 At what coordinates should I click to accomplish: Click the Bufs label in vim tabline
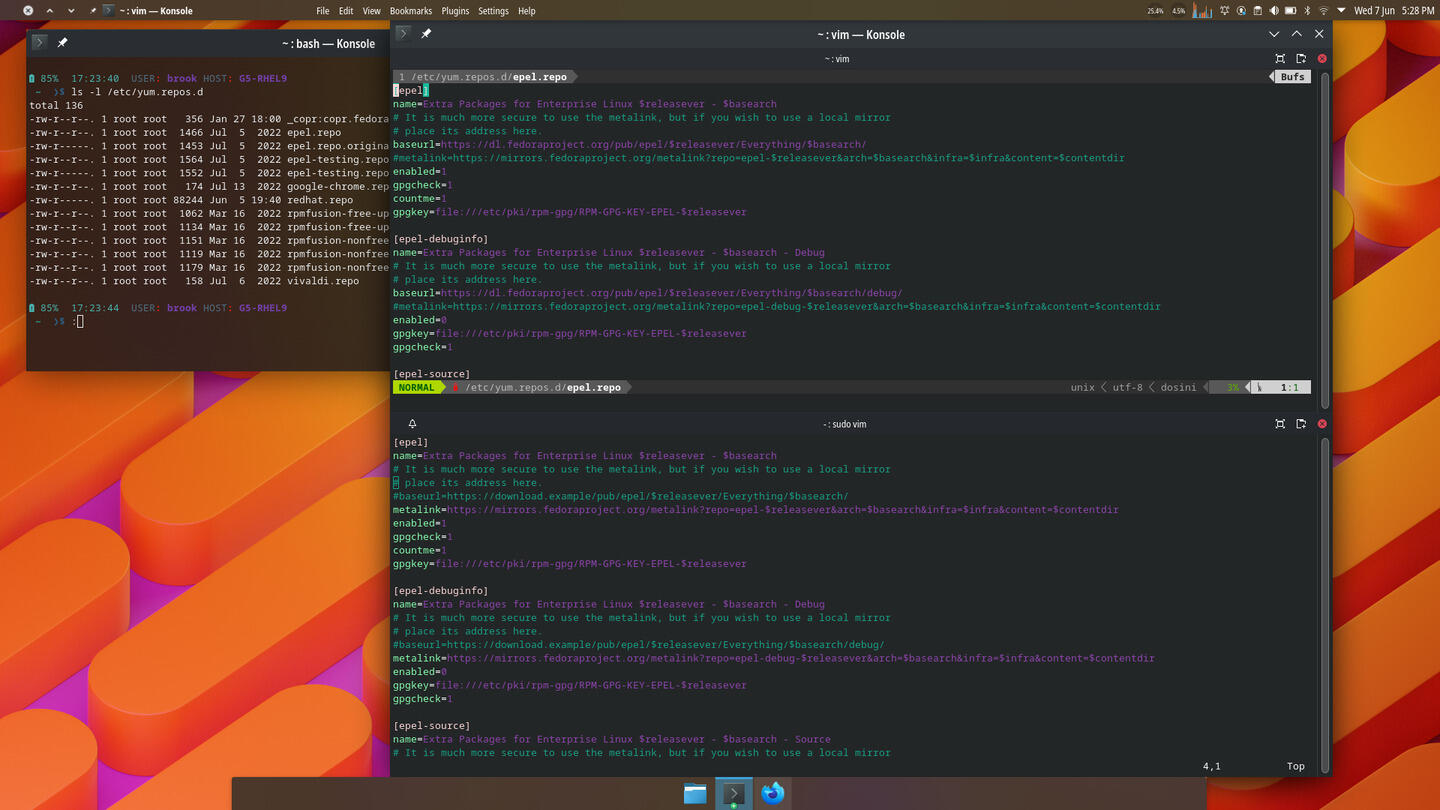pos(1292,77)
